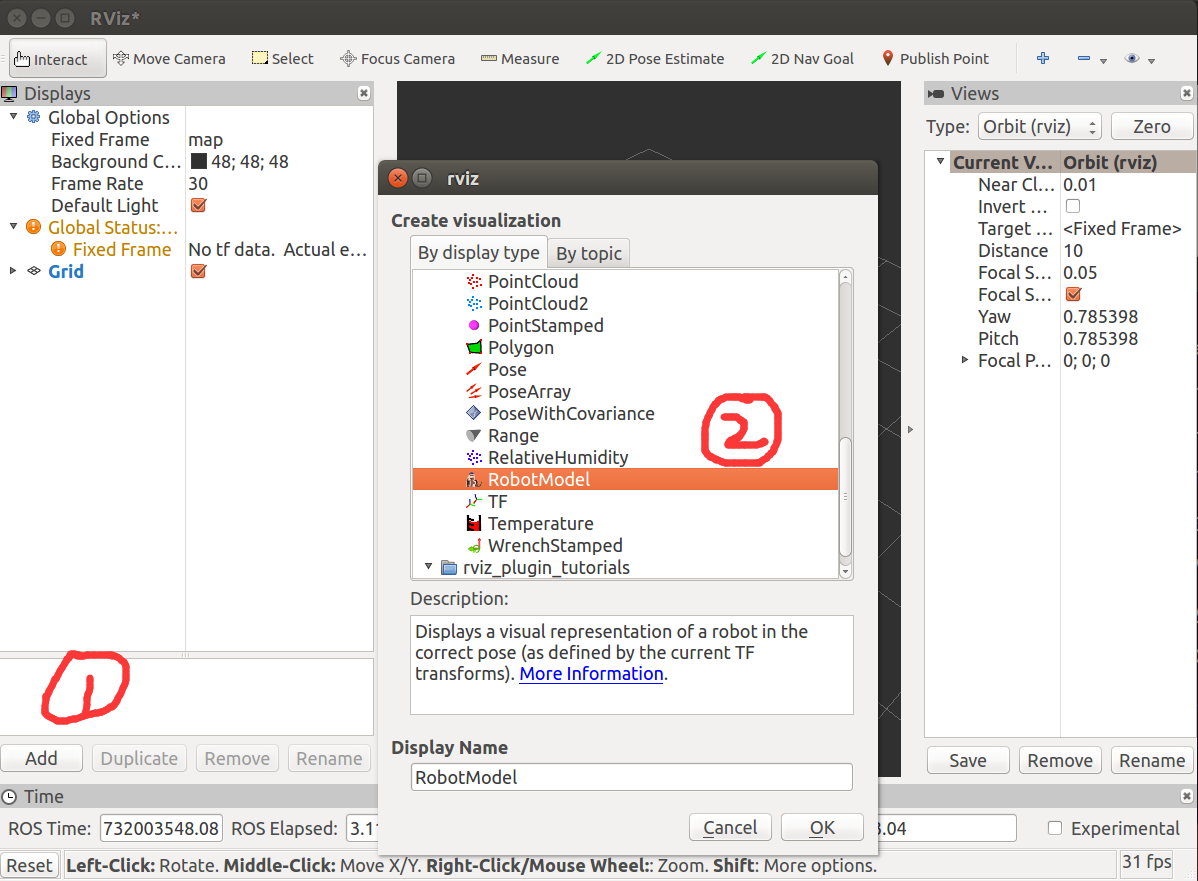The height and width of the screenshot is (881, 1198).
Task: Open the dropdown arrow beside the eye icon
Action: tap(1151, 60)
